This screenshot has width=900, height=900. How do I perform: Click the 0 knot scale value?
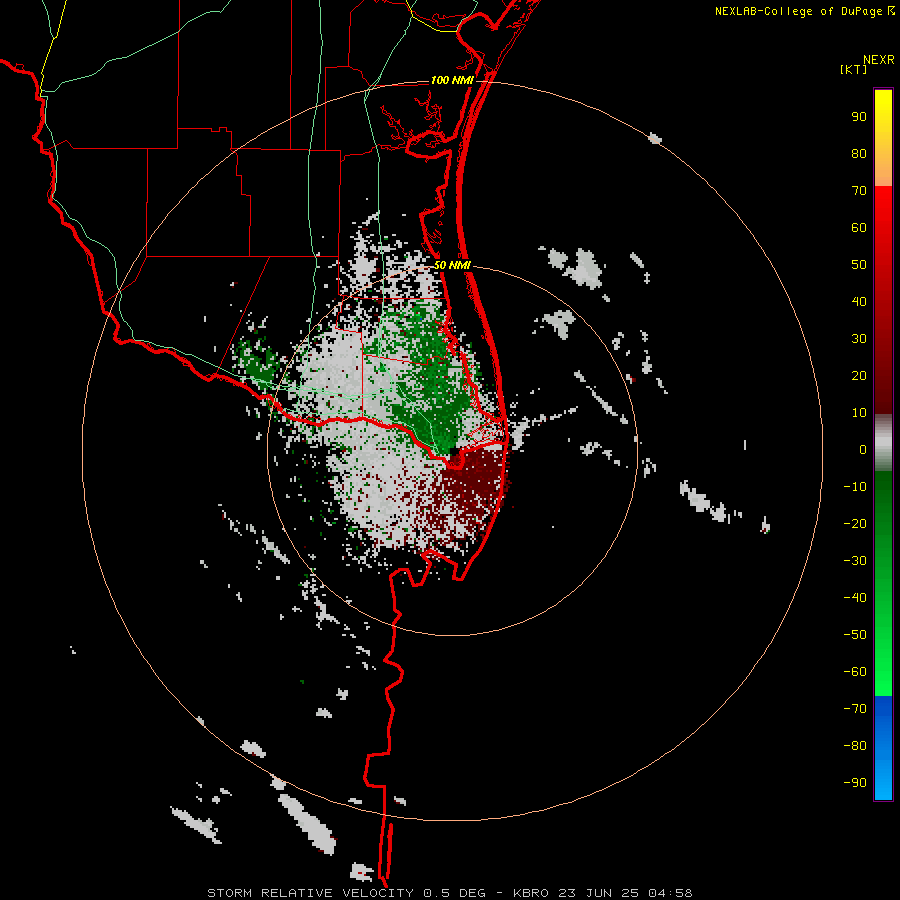863,450
